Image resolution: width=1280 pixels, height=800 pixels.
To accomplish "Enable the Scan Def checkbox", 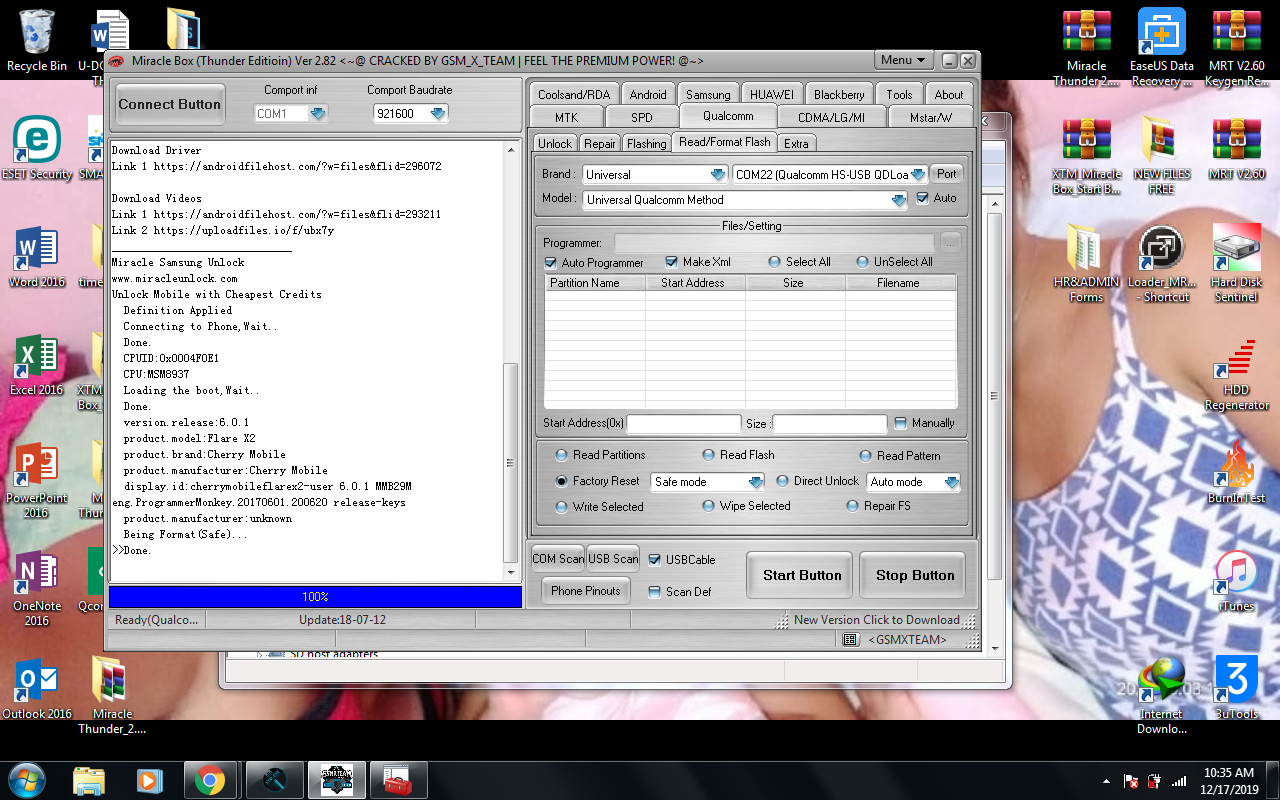I will pos(654,592).
